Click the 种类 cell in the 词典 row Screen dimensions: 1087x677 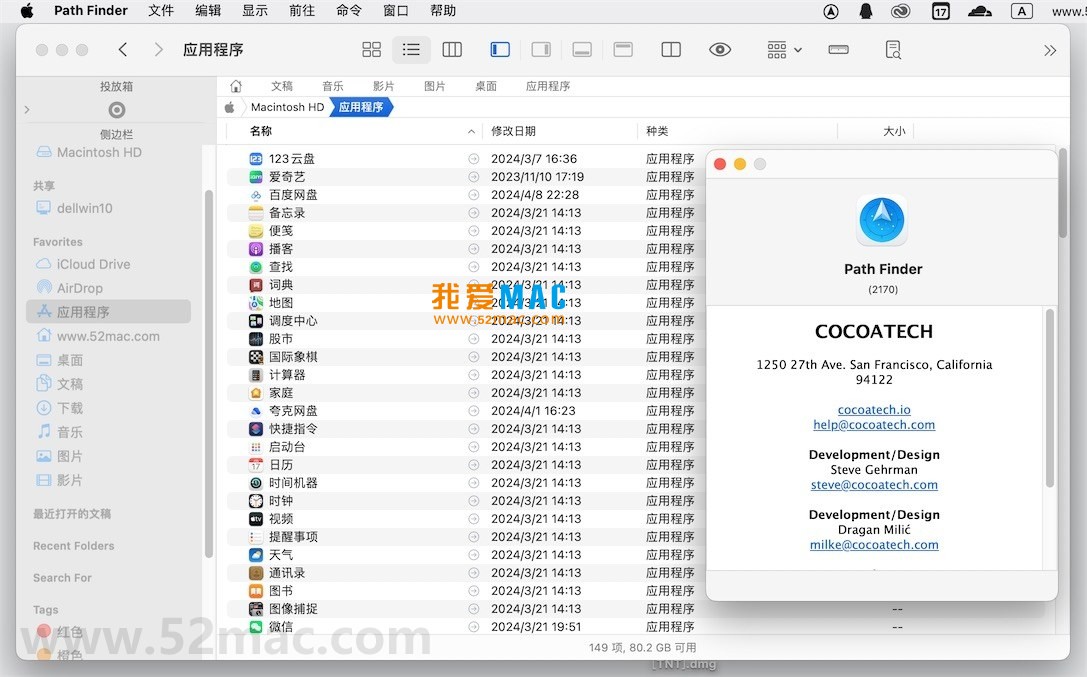click(x=670, y=285)
